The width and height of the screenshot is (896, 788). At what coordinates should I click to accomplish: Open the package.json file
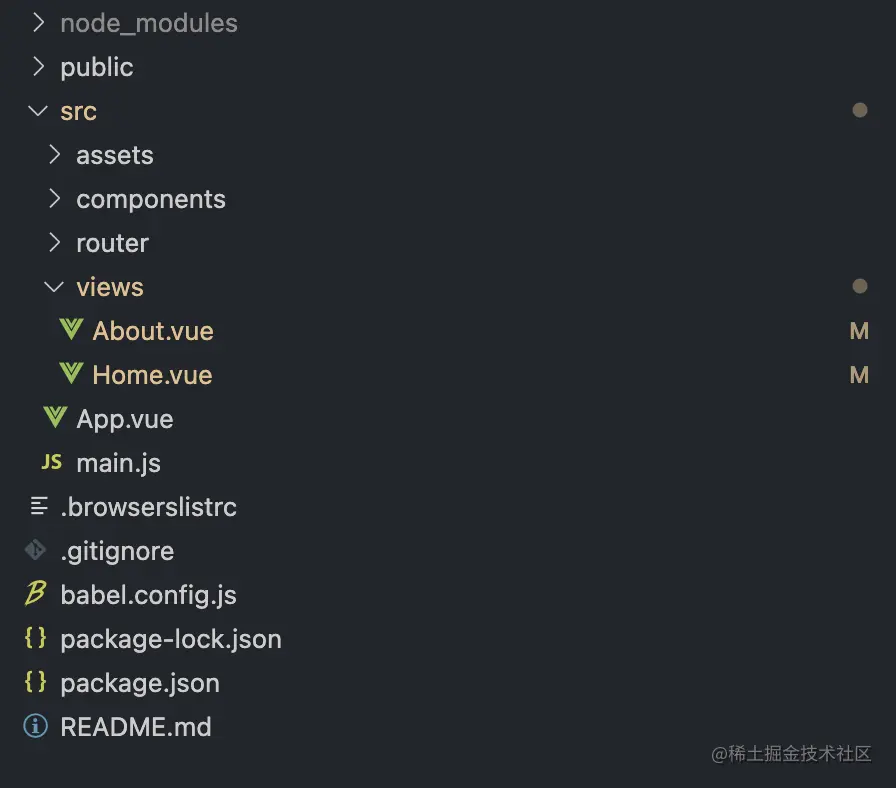pyautogui.click(x=139, y=683)
